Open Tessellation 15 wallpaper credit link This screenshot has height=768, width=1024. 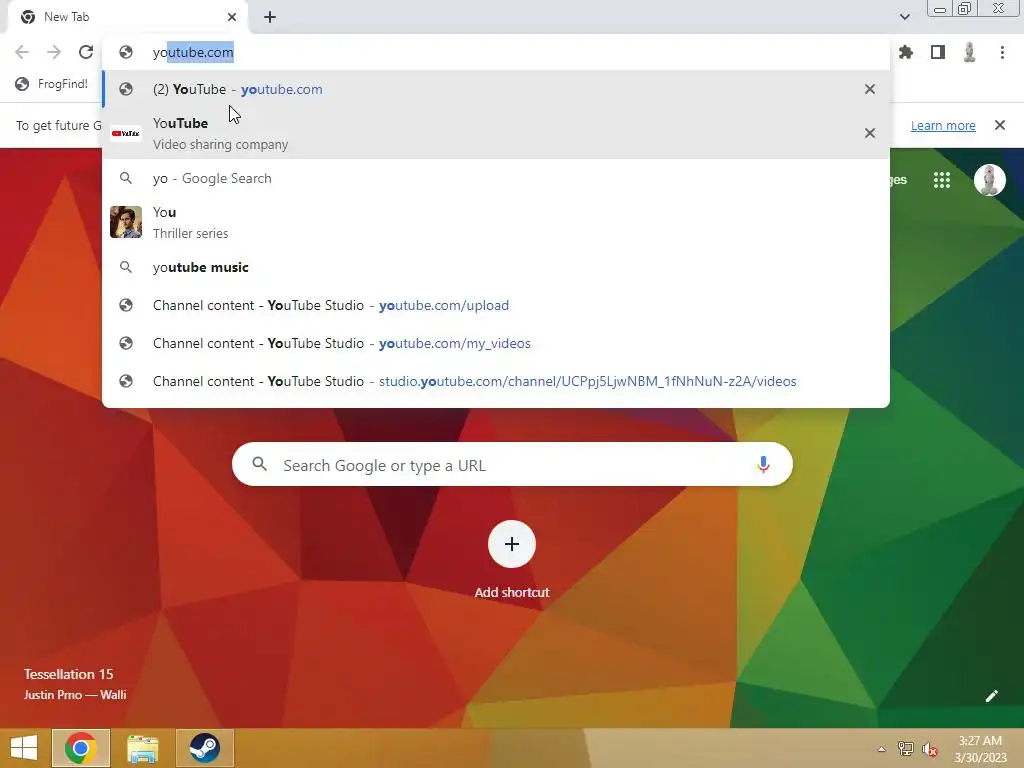(69, 674)
